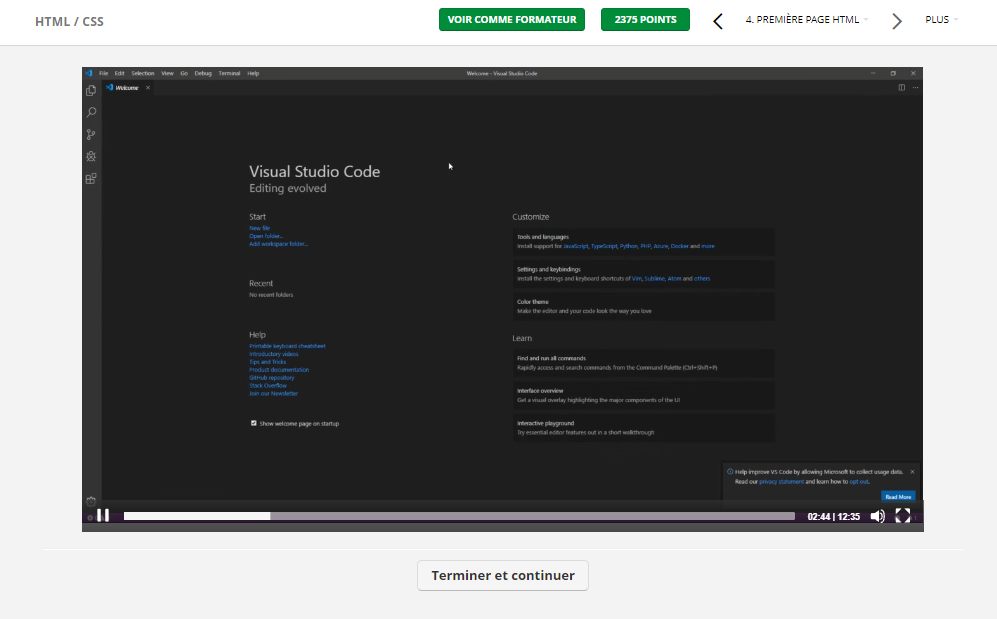Toggle 'Show welcome page on startup' checkbox
Image resolution: width=997 pixels, height=619 pixels.
[254, 423]
